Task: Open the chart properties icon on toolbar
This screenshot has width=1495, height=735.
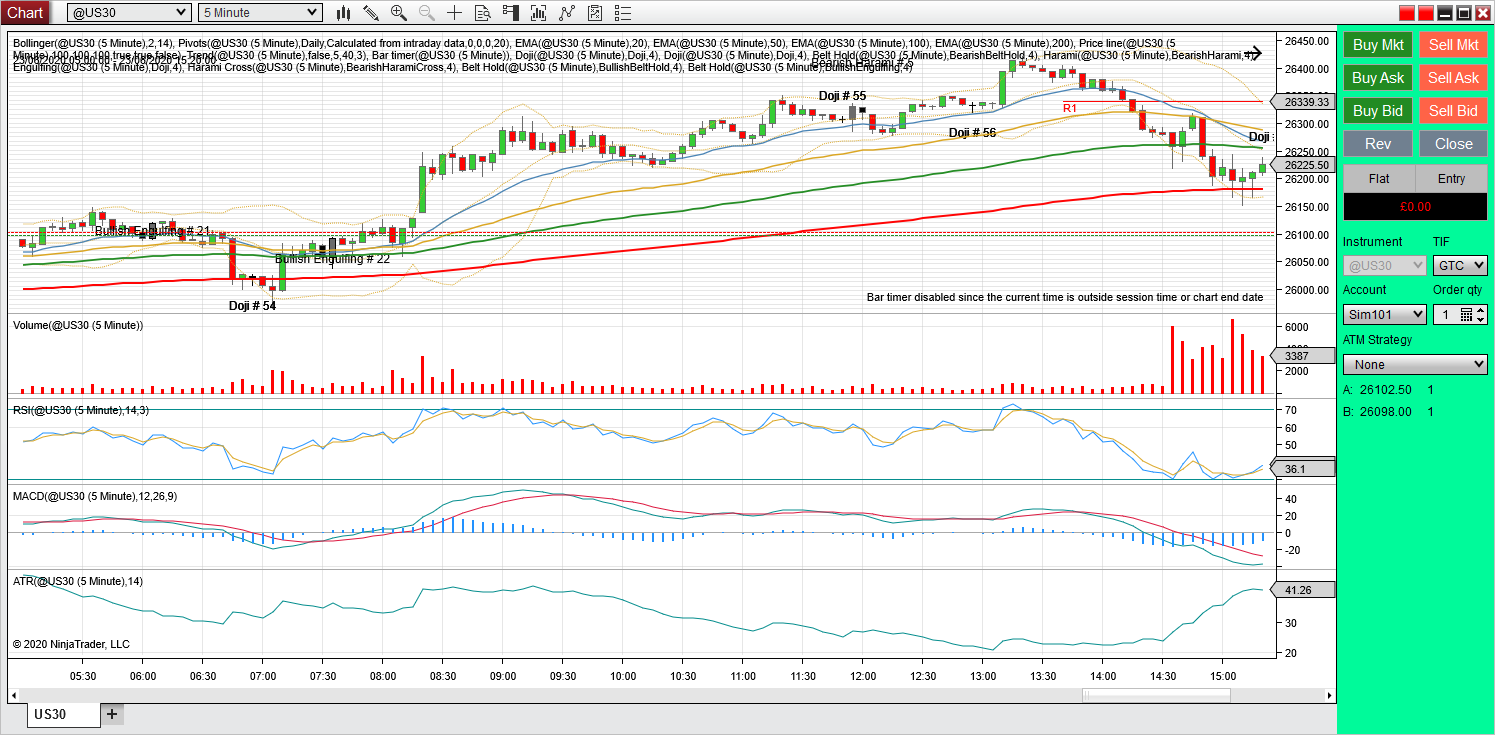Action: coord(594,12)
